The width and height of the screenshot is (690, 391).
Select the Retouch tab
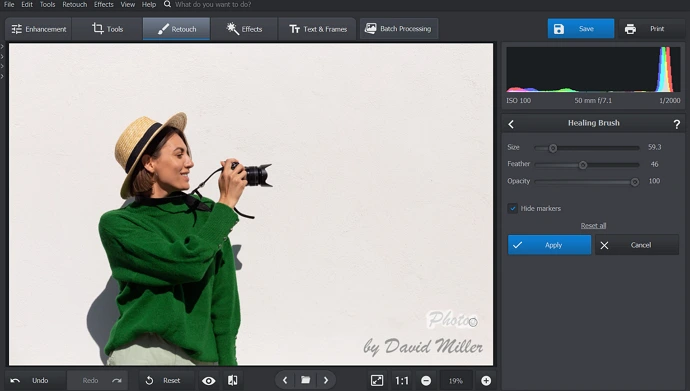tap(176, 29)
